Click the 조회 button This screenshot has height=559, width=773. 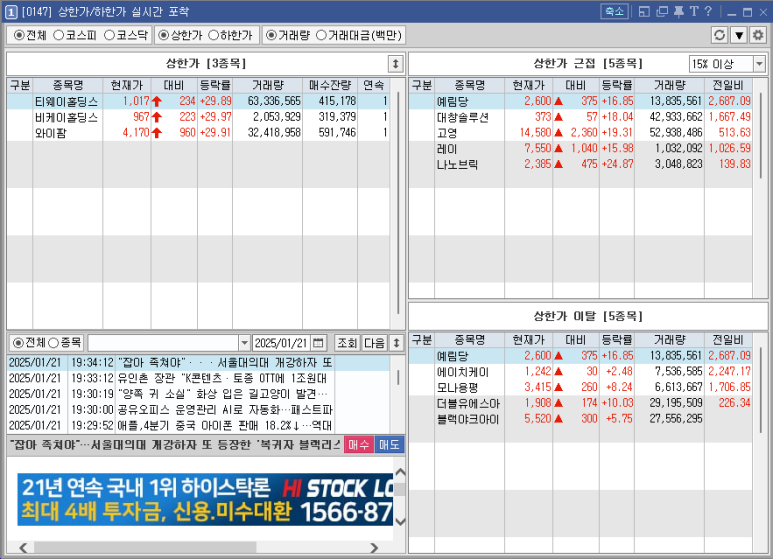tap(347, 343)
